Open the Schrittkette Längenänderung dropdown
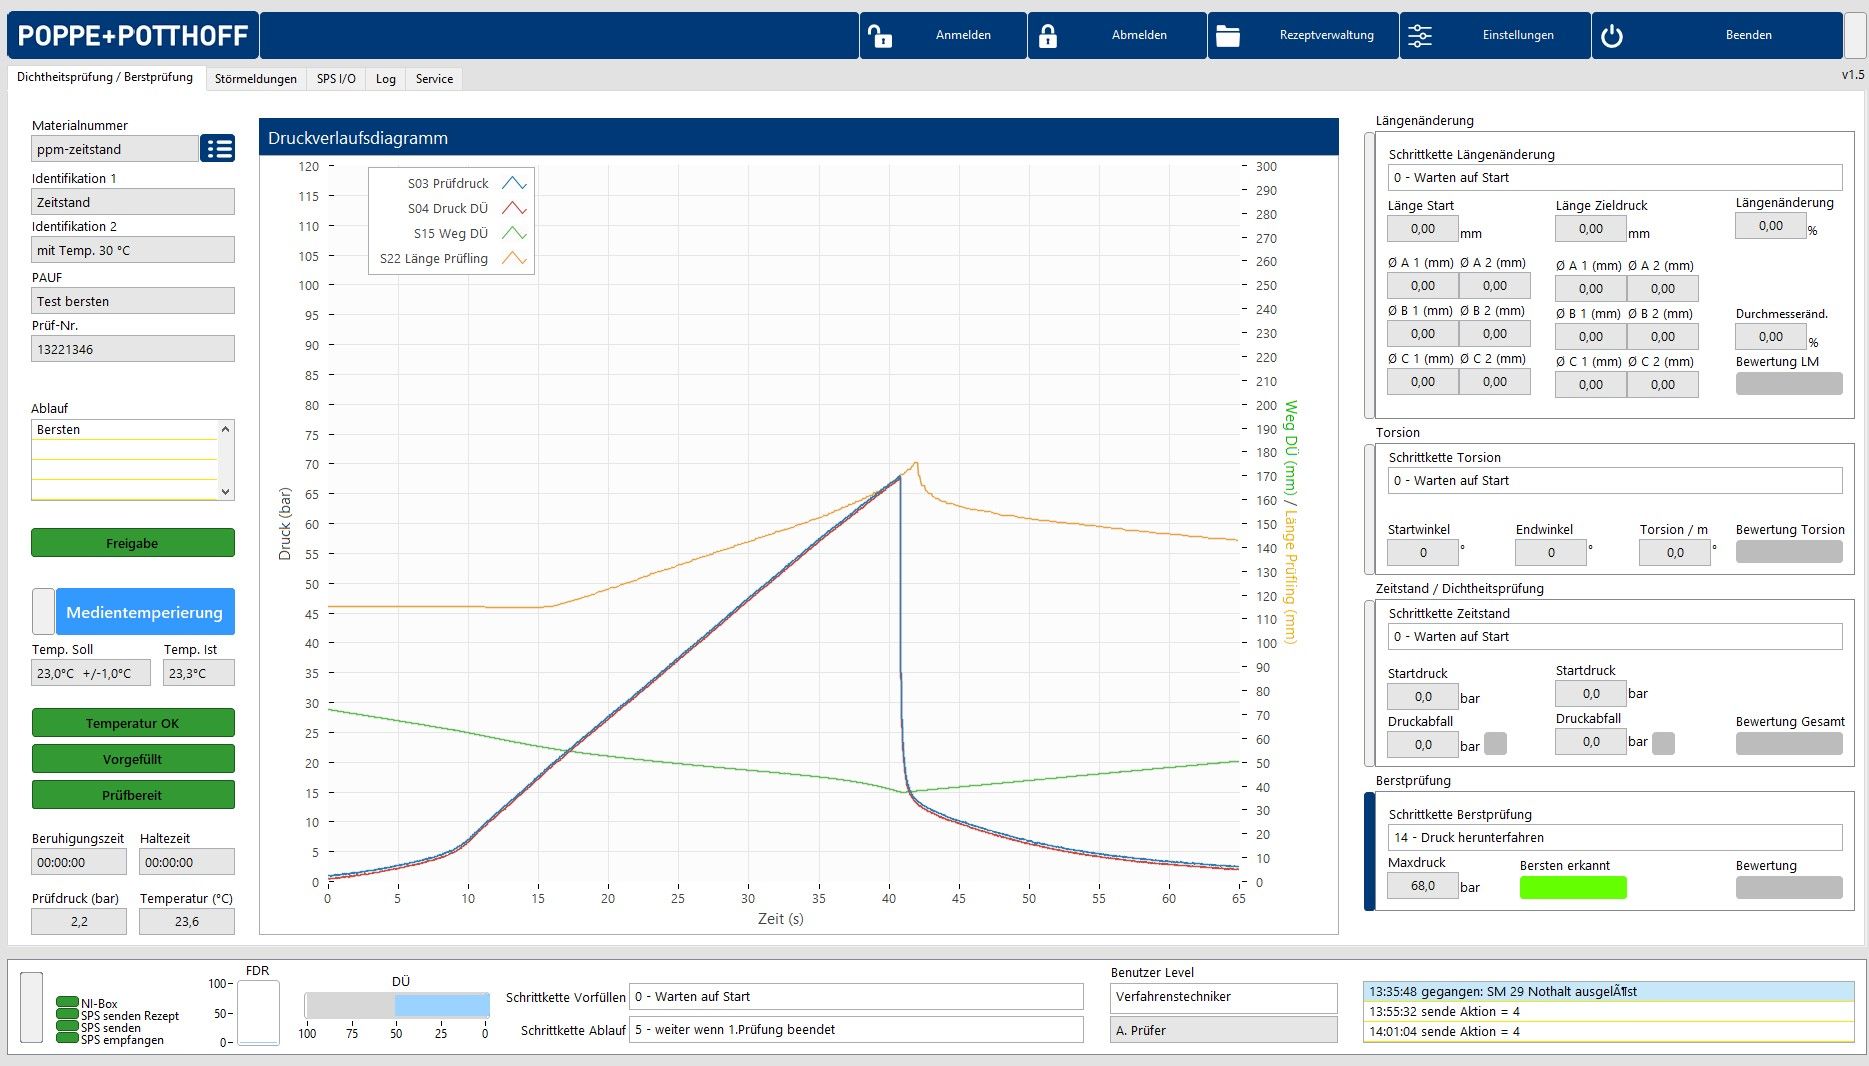The height and width of the screenshot is (1066, 1869). (1615, 177)
